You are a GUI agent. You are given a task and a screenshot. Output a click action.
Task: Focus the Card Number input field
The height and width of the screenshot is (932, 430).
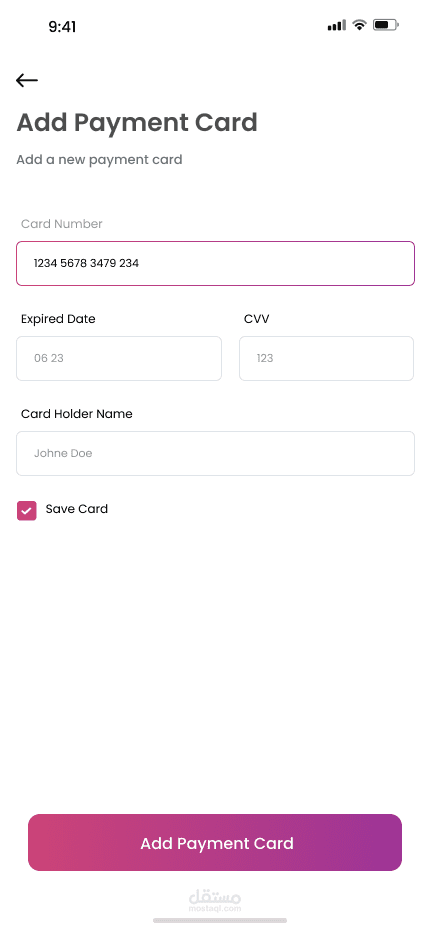[215, 263]
